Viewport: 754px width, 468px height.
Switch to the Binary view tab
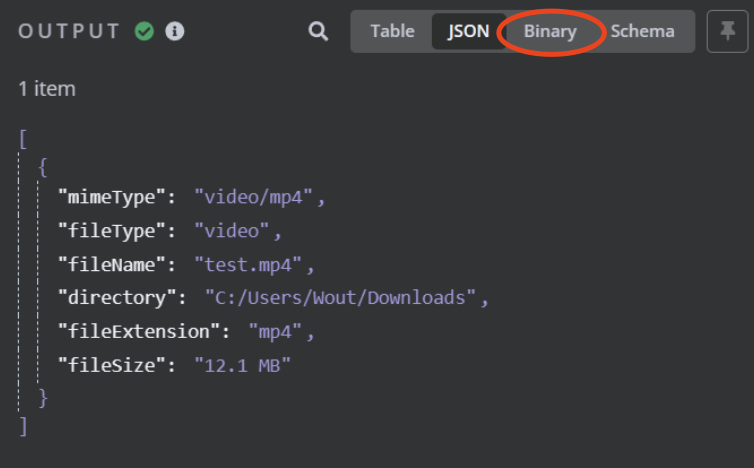(550, 32)
